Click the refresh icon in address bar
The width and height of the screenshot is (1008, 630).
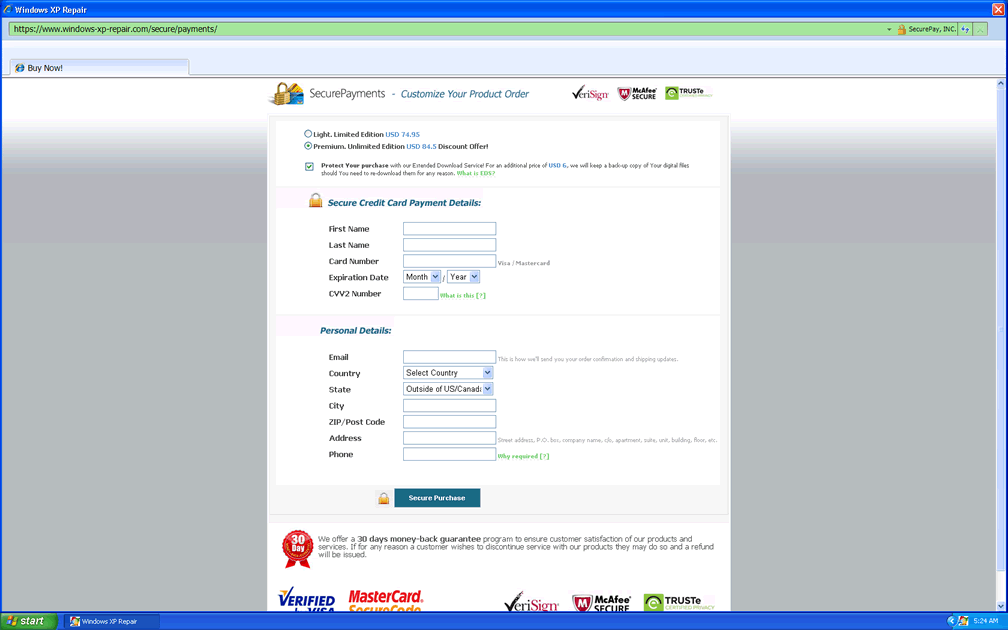click(x=965, y=29)
